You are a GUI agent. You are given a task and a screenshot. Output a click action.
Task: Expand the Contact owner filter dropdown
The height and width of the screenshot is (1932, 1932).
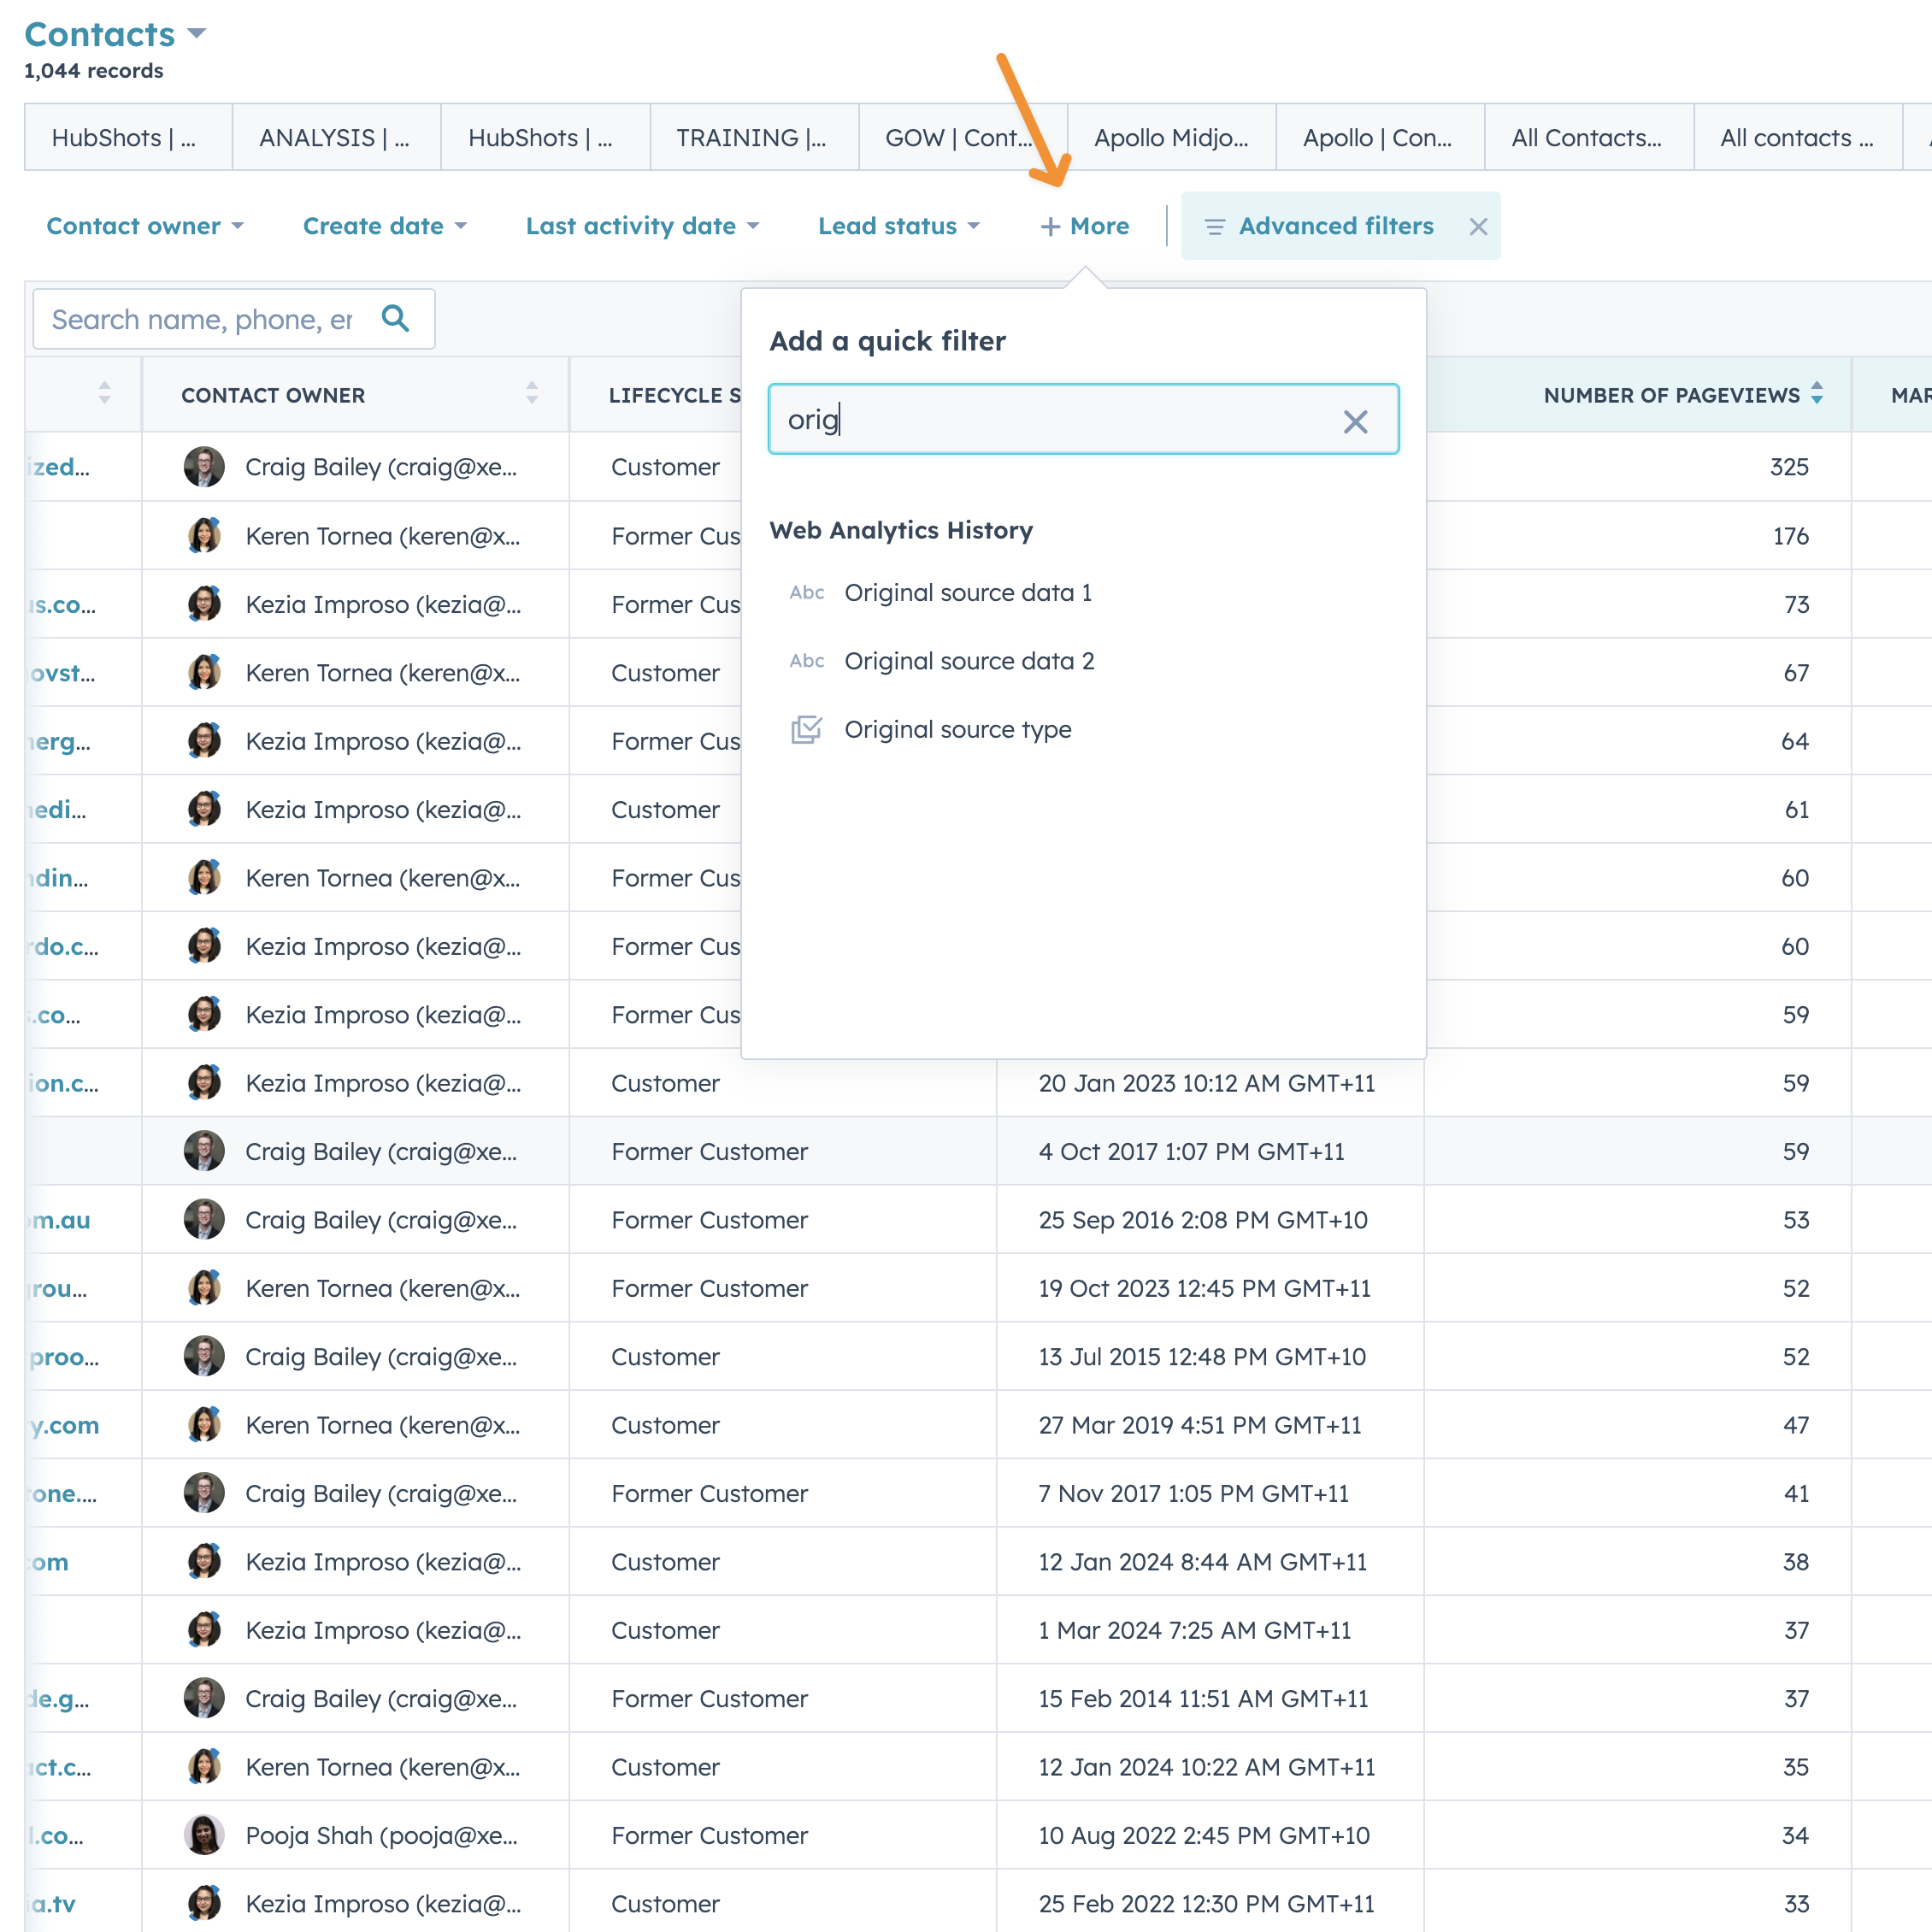[145, 227]
